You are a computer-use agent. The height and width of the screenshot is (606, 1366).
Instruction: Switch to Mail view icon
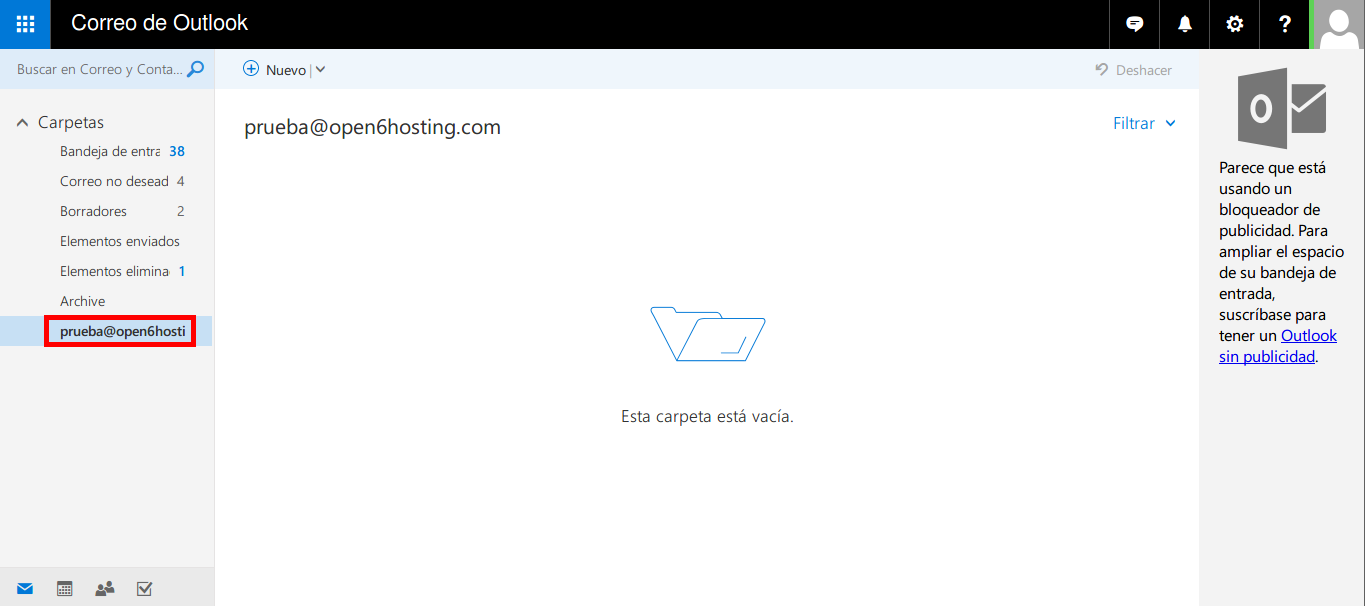click(25, 589)
